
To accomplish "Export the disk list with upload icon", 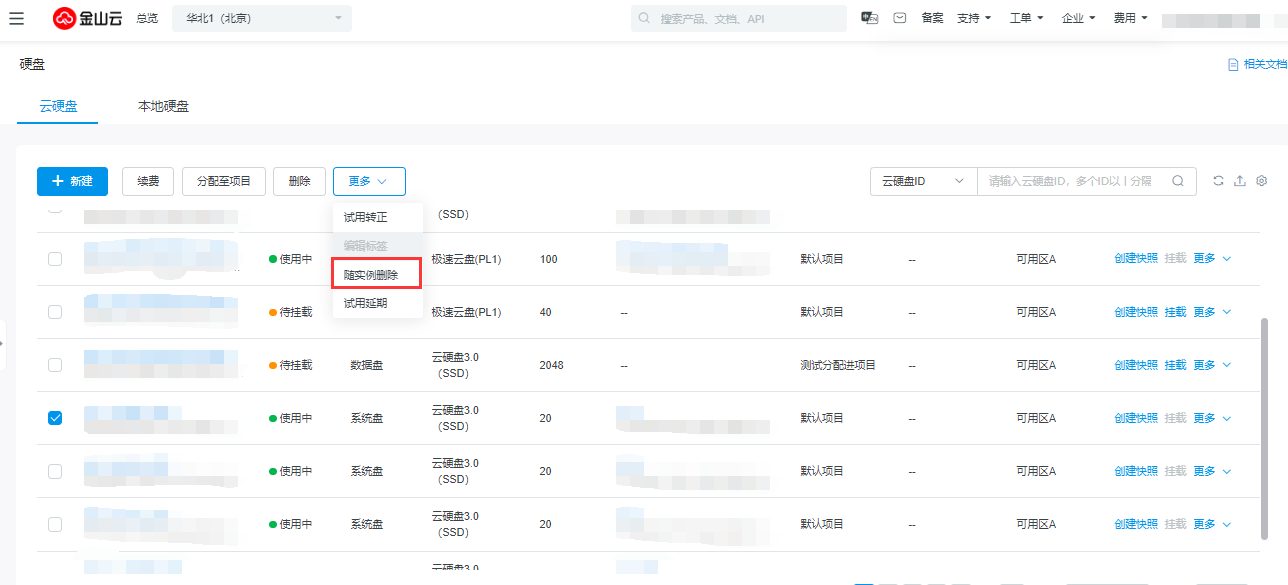I will [x=1240, y=181].
